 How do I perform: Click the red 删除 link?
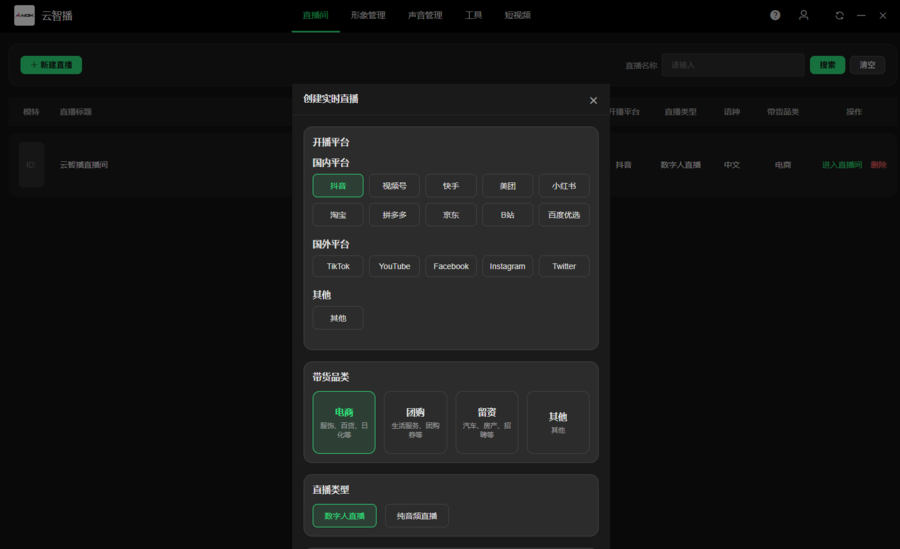(x=878, y=165)
